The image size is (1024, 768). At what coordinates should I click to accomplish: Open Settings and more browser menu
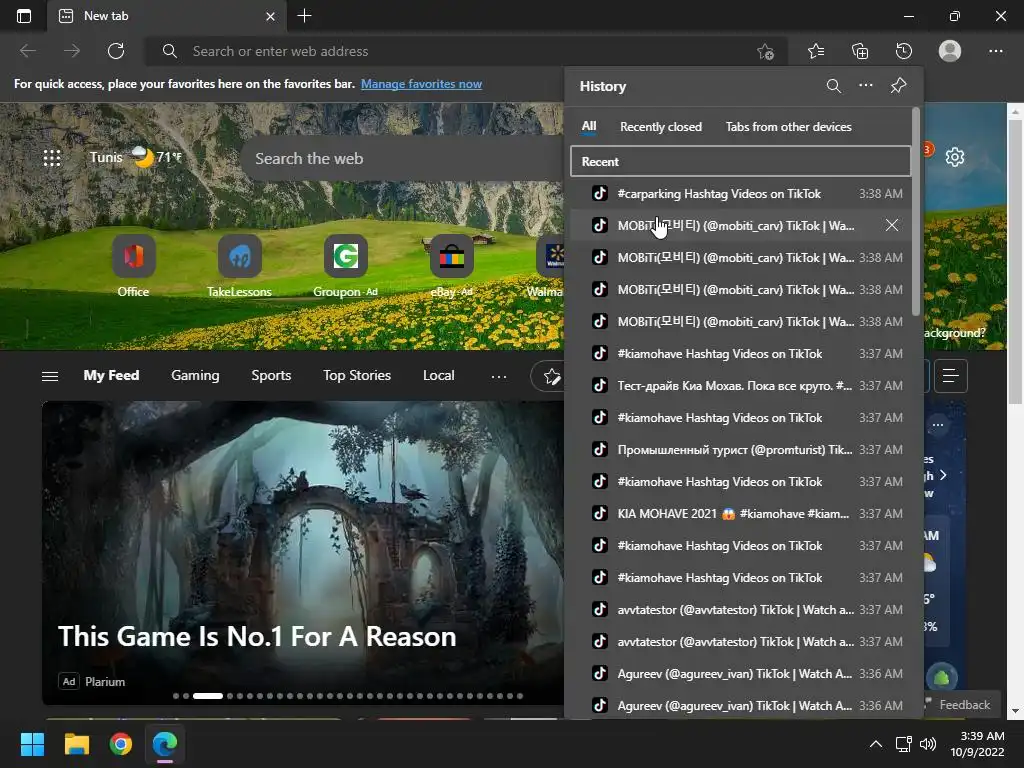(995, 51)
